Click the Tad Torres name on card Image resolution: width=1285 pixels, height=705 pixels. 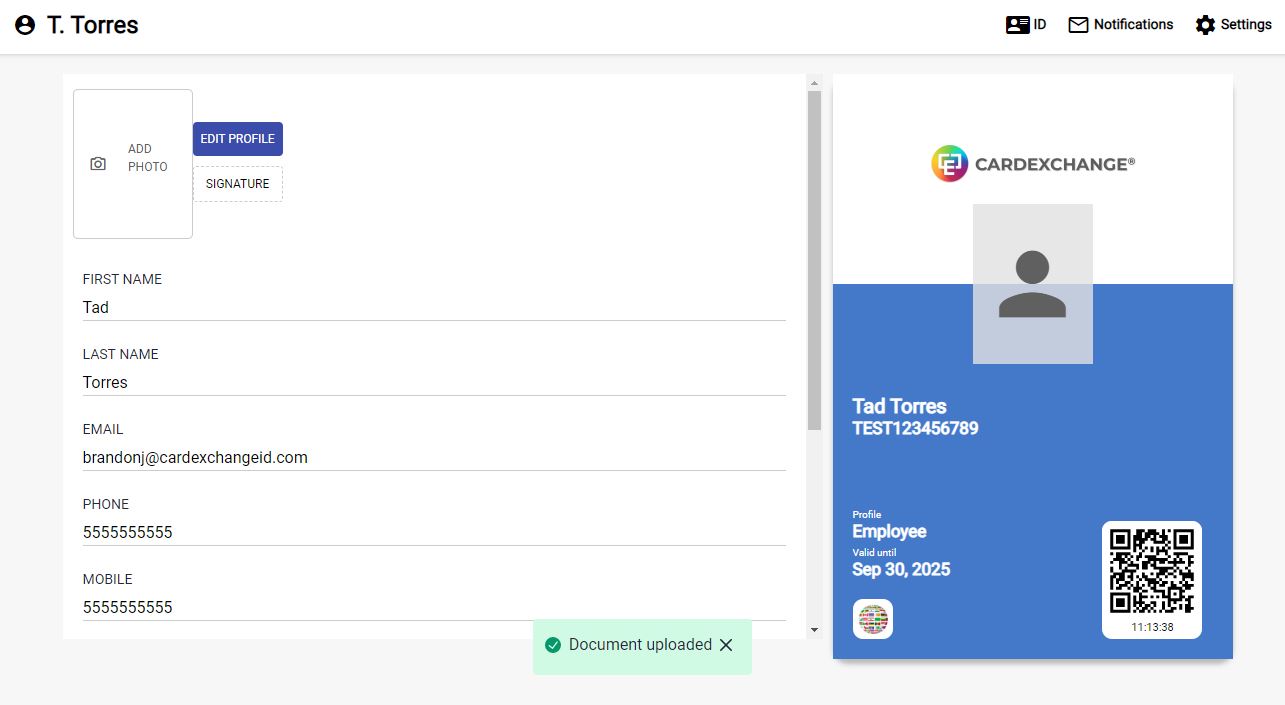(x=899, y=406)
